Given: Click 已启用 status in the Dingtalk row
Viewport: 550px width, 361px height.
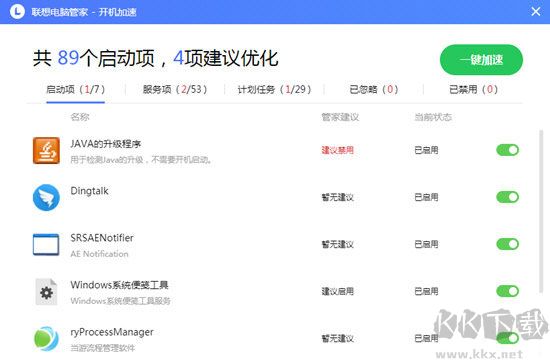Looking at the screenshot, I should click(x=426, y=197).
